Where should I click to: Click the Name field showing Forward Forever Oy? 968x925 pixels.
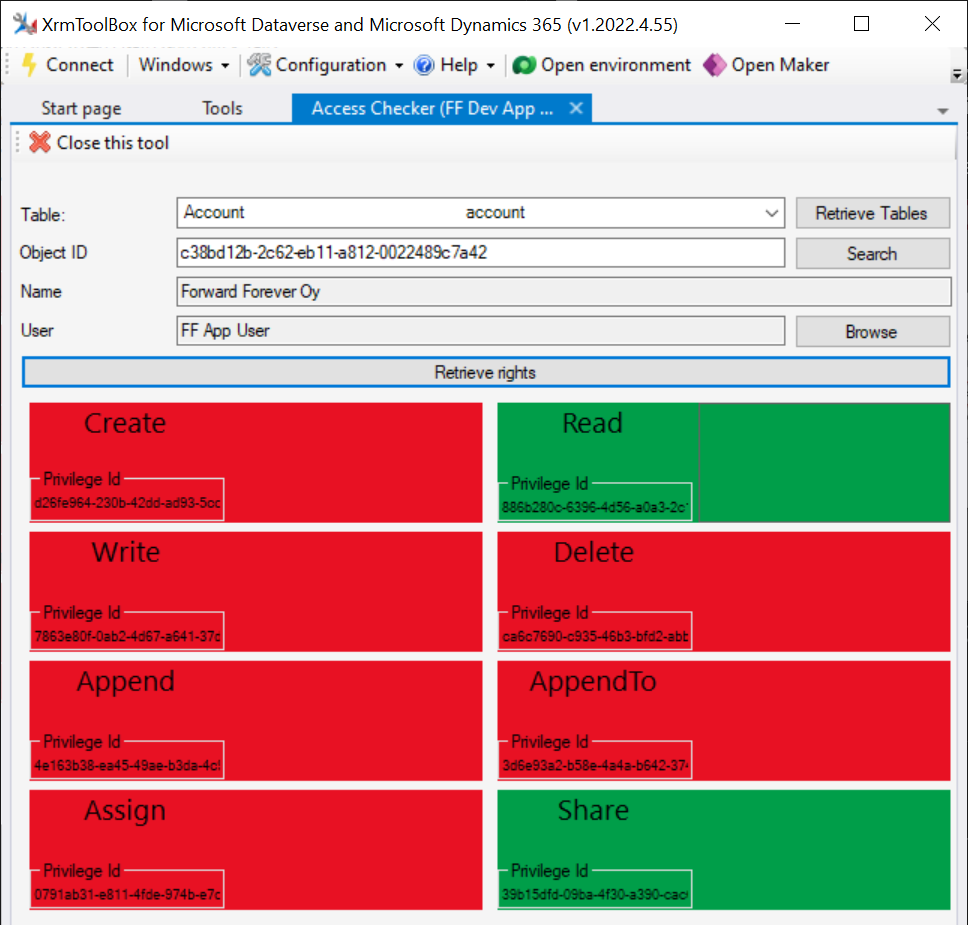[564, 291]
